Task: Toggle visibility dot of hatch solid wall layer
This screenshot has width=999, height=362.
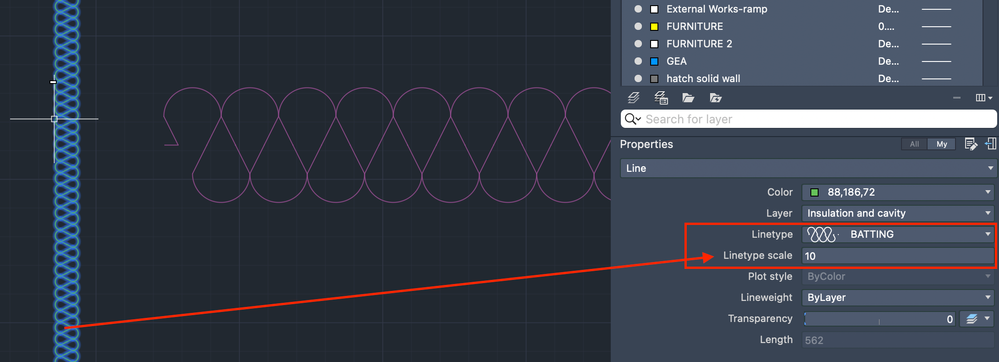Action: point(638,79)
